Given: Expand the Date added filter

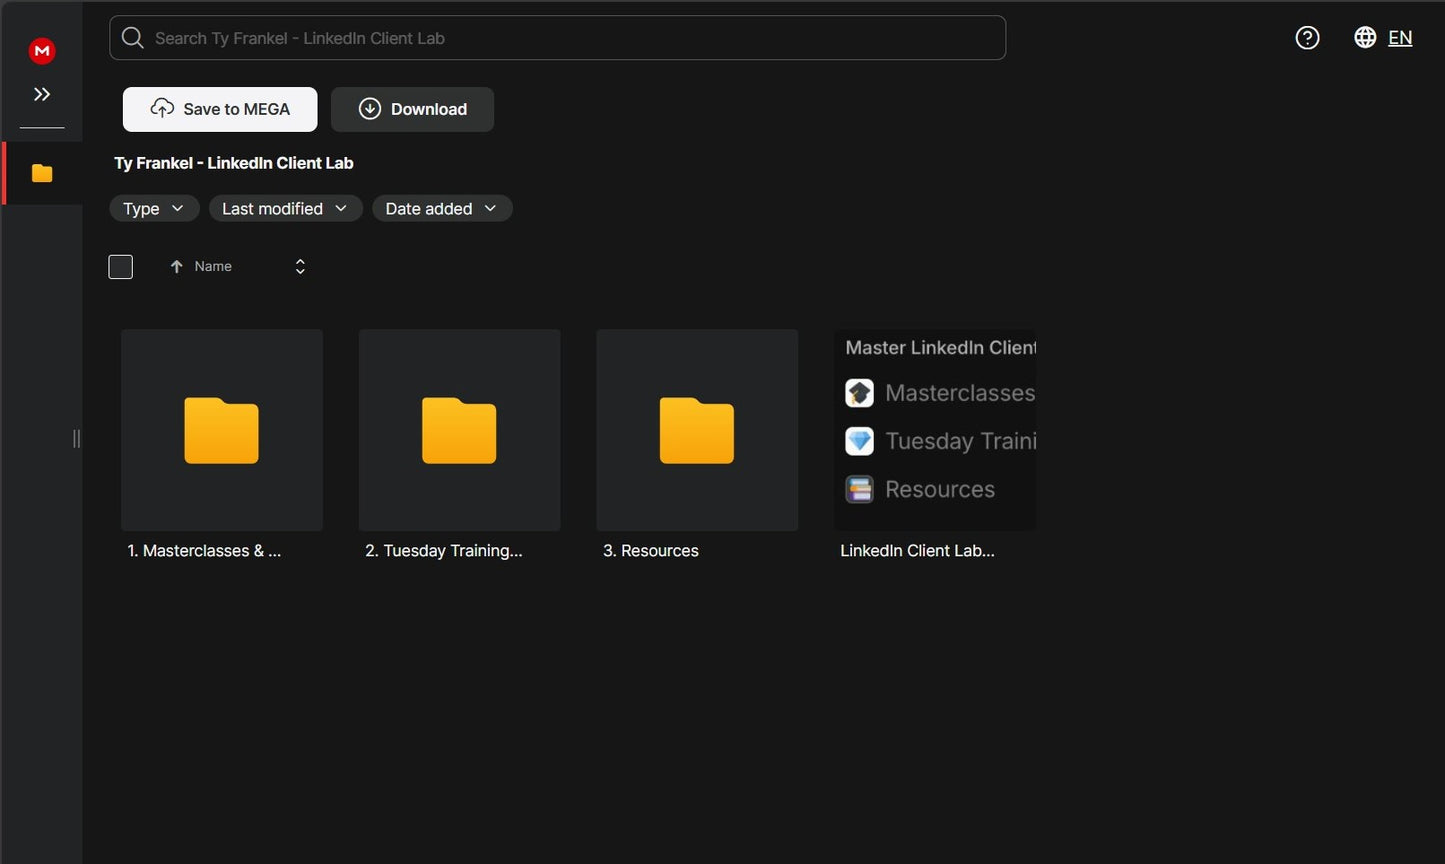Looking at the screenshot, I should tap(442, 208).
